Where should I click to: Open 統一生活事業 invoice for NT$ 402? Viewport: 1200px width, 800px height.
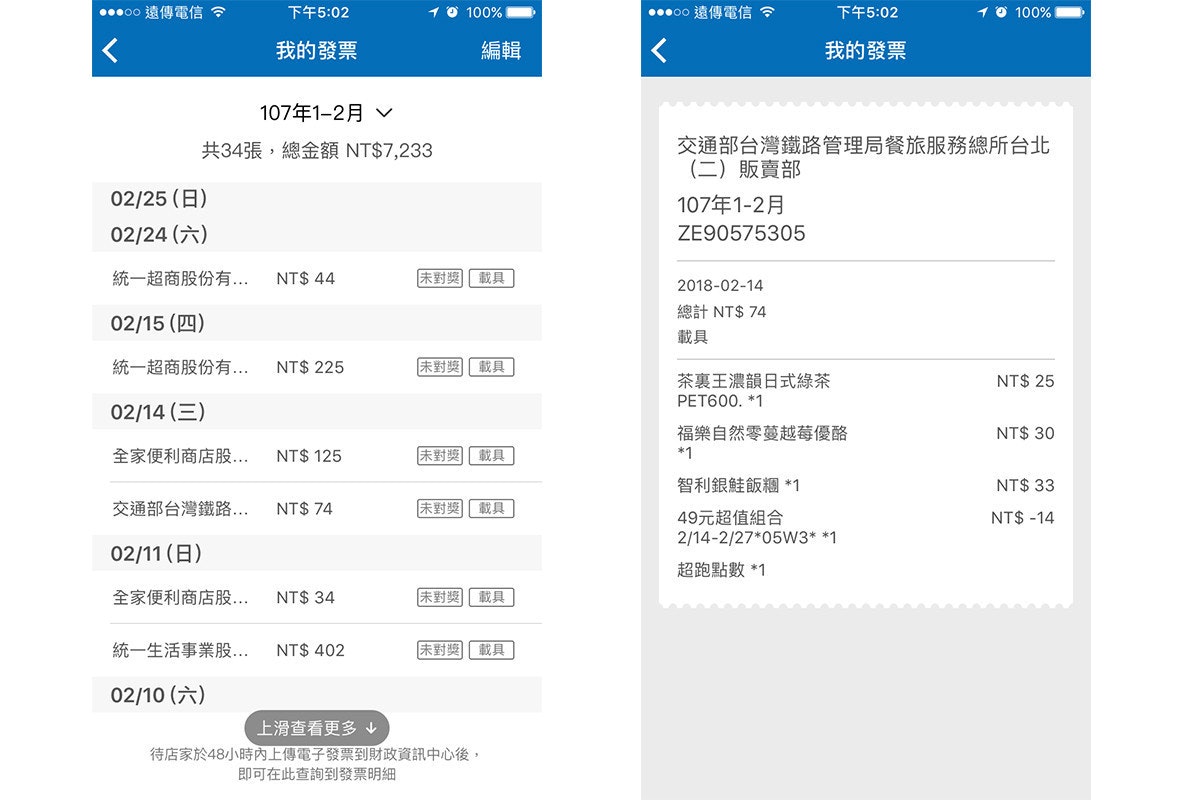(x=317, y=650)
